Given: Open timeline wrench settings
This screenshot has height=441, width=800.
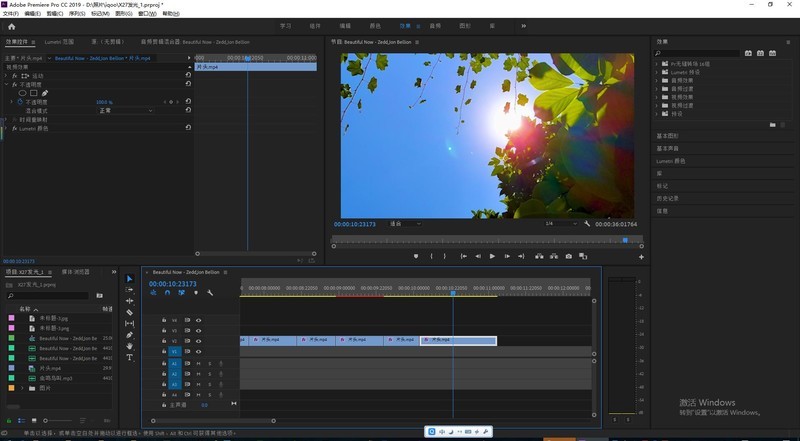Looking at the screenshot, I should pyautogui.click(x=210, y=293).
